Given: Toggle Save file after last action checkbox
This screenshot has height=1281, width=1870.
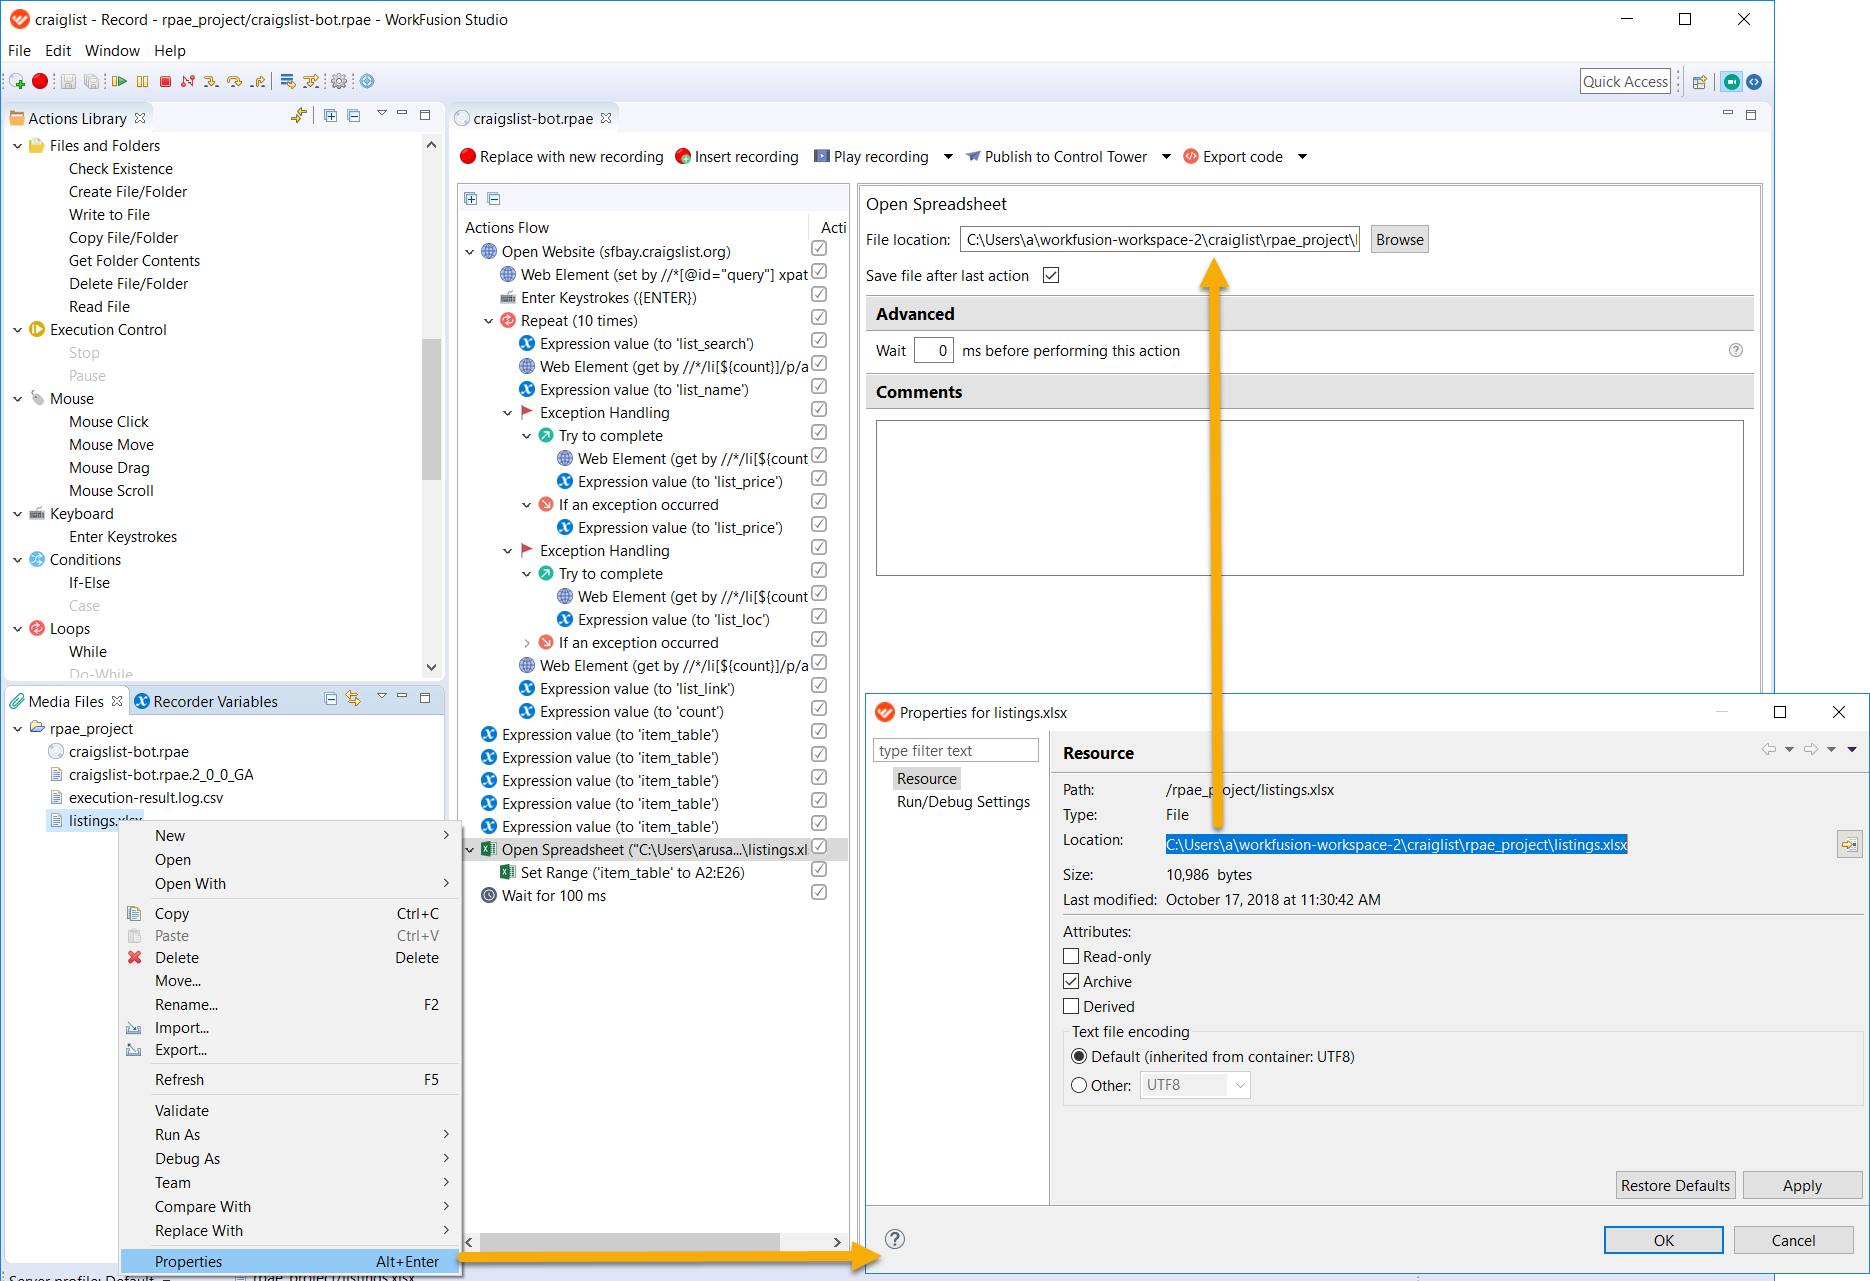Looking at the screenshot, I should click(x=1051, y=275).
